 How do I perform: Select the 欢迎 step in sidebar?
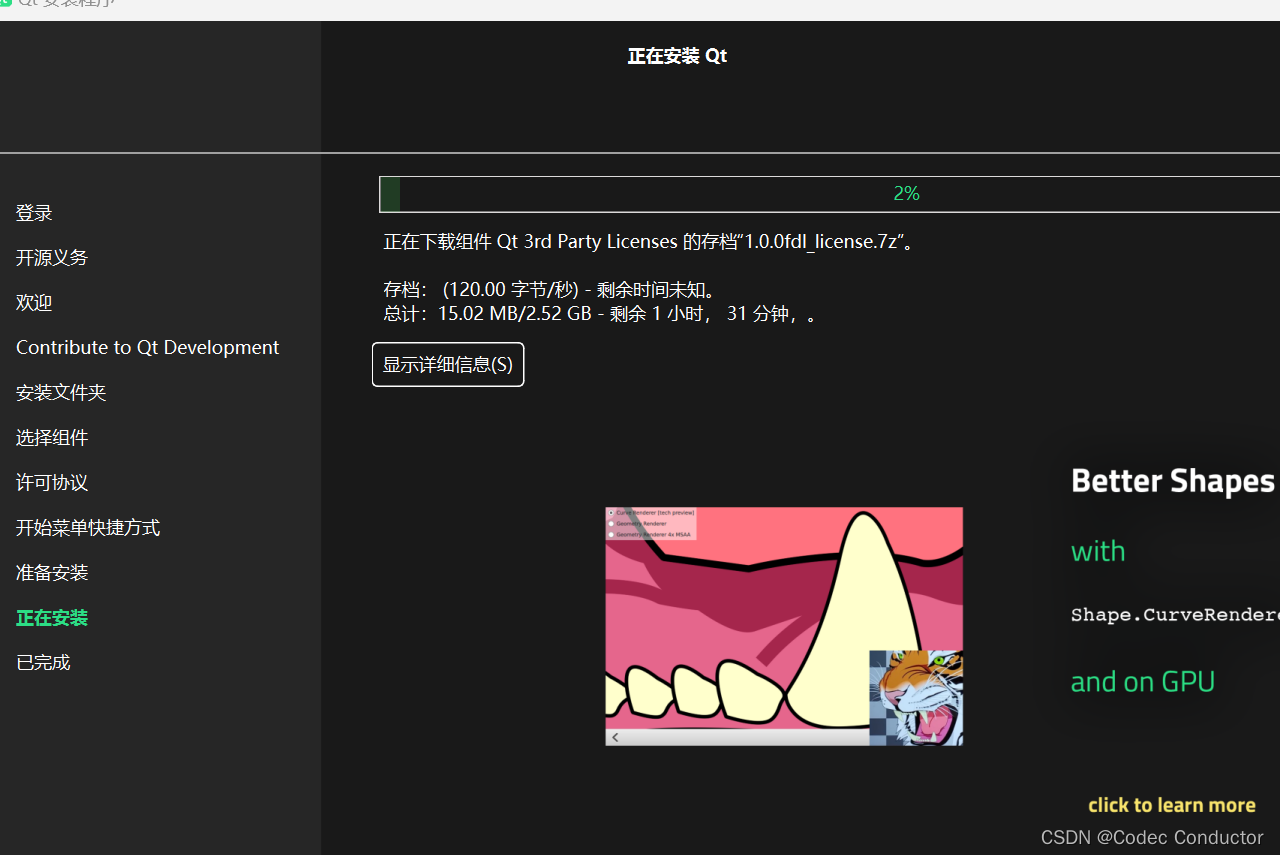[34, 303]
